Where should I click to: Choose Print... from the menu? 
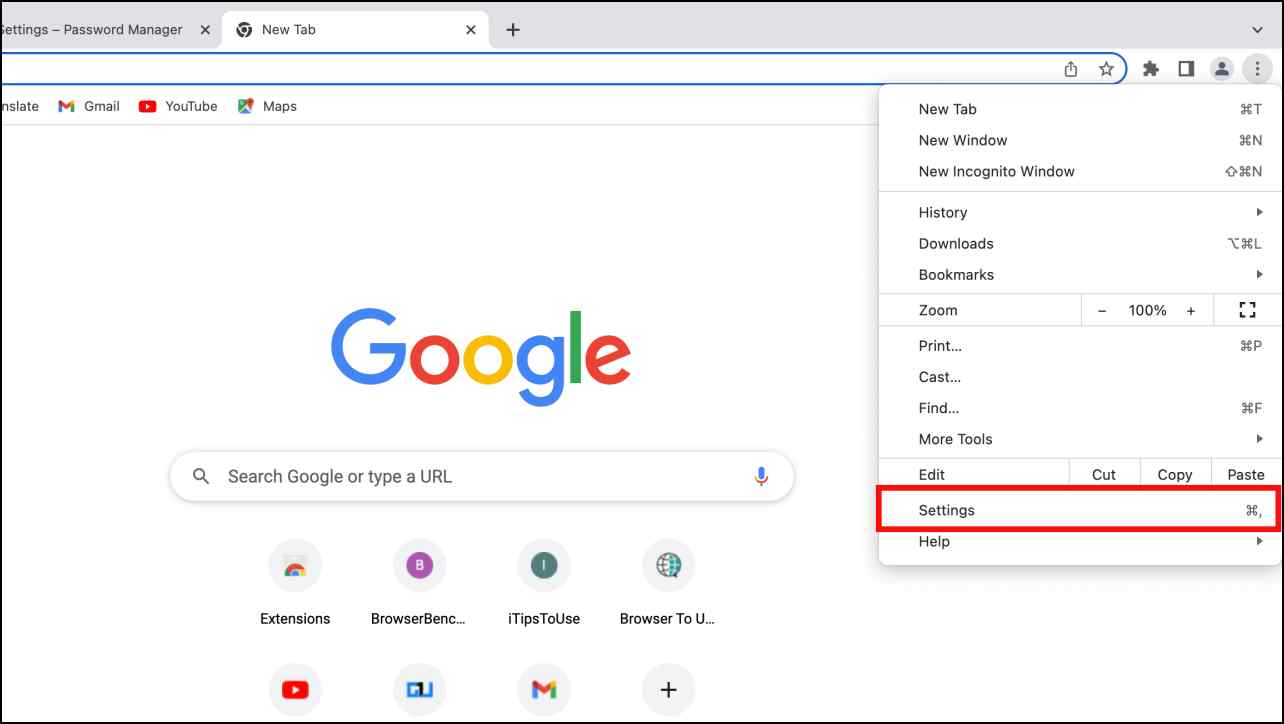(x=1080, y=346)
